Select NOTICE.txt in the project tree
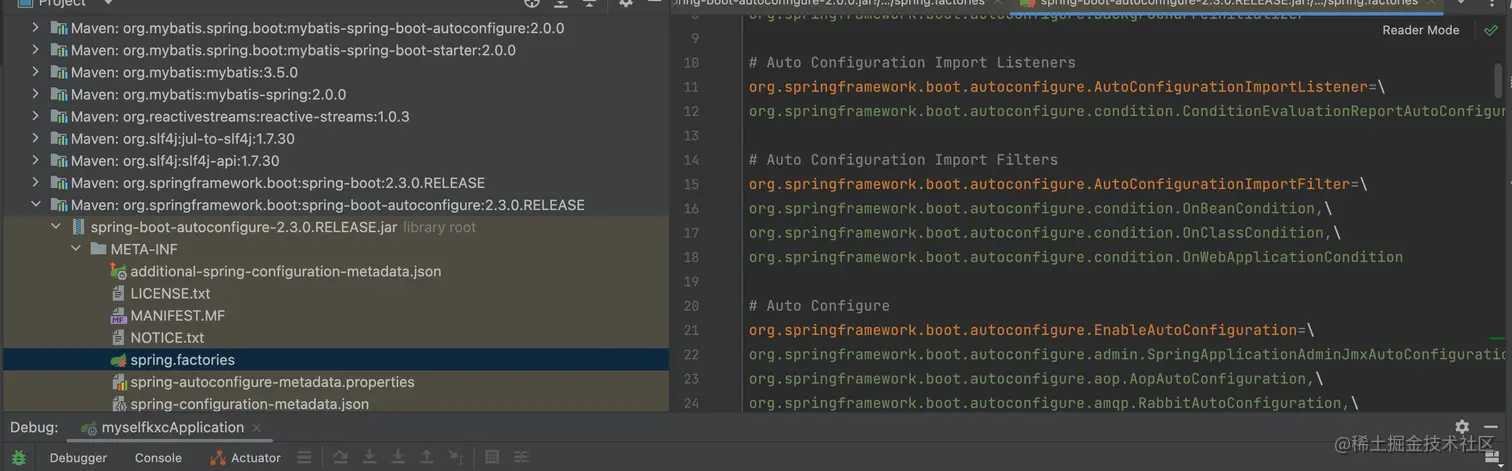1512x471 pixels. point(167,338)
